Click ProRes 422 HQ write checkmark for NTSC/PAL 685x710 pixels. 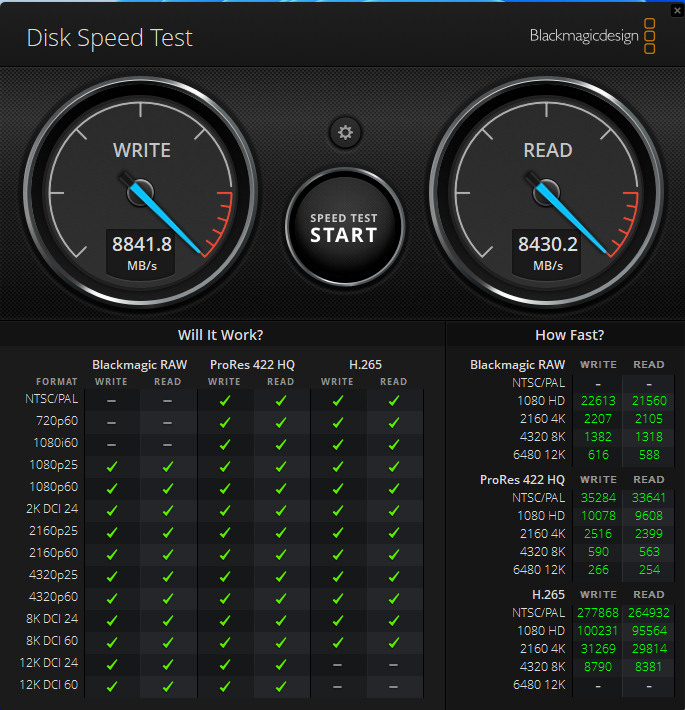coord(225,401)
